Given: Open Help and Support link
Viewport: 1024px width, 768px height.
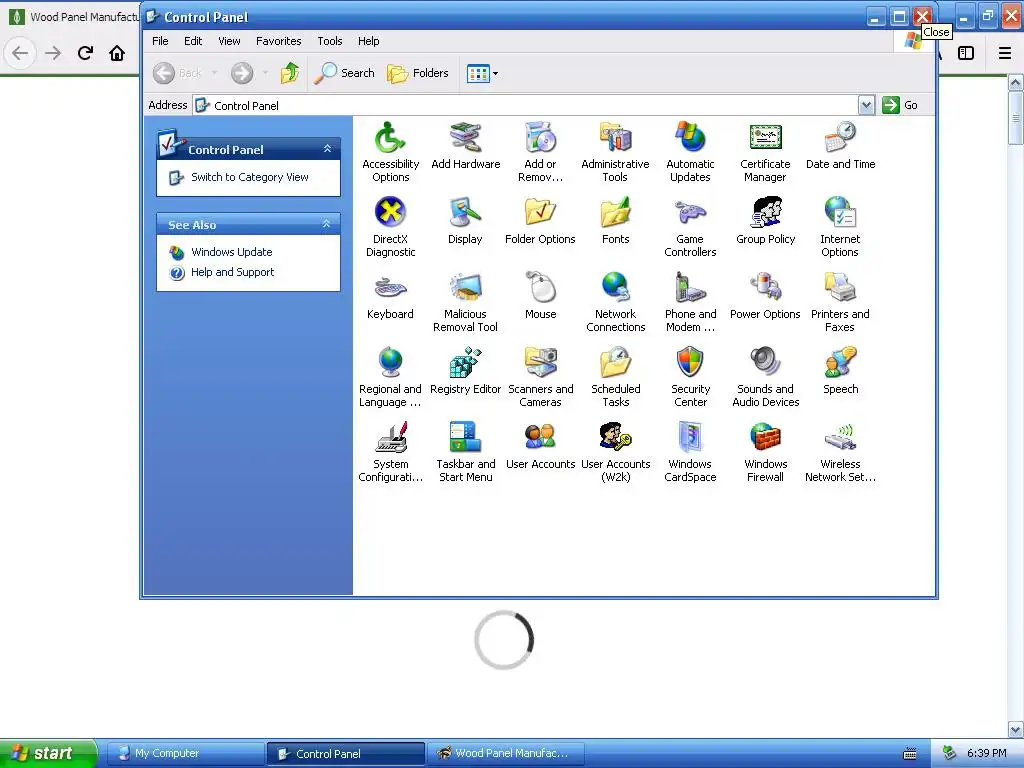Looking at the screenshot, I should tap(232, 272).
